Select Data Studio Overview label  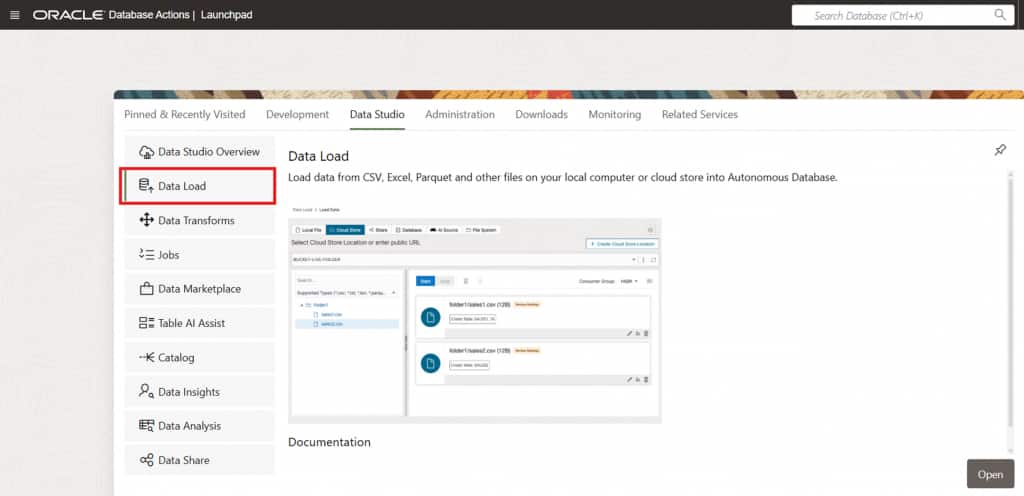pyautogui.click(x=209, y=151)
